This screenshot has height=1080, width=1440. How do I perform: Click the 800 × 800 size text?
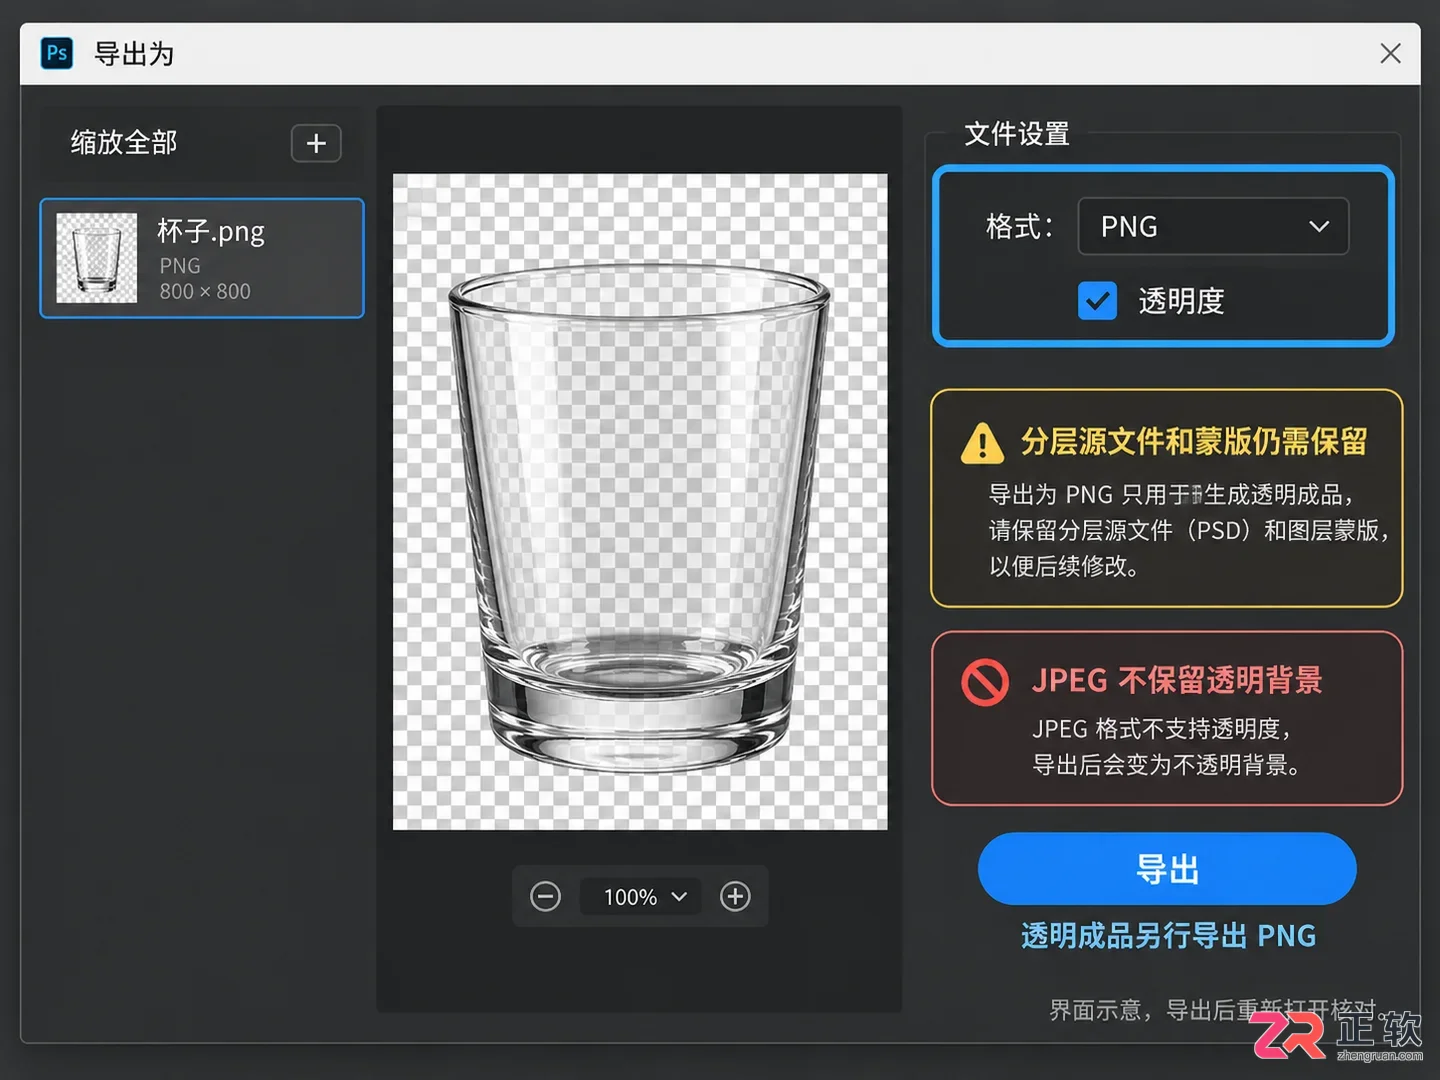[x=205, y=291]
